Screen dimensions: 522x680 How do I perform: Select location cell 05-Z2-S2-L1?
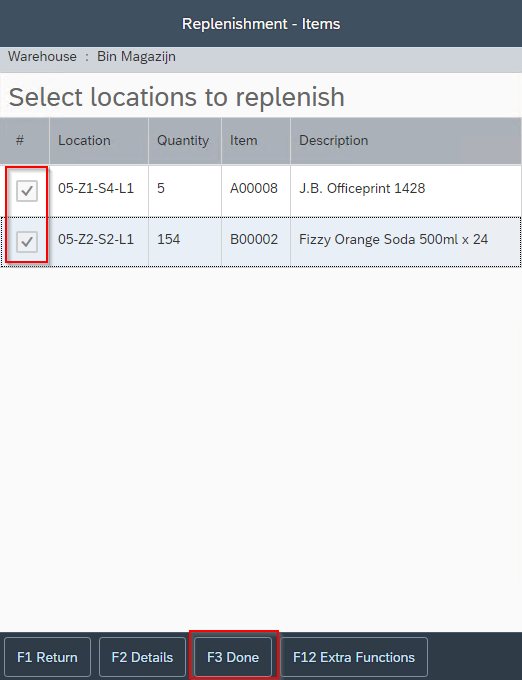(x=96, y=239)
